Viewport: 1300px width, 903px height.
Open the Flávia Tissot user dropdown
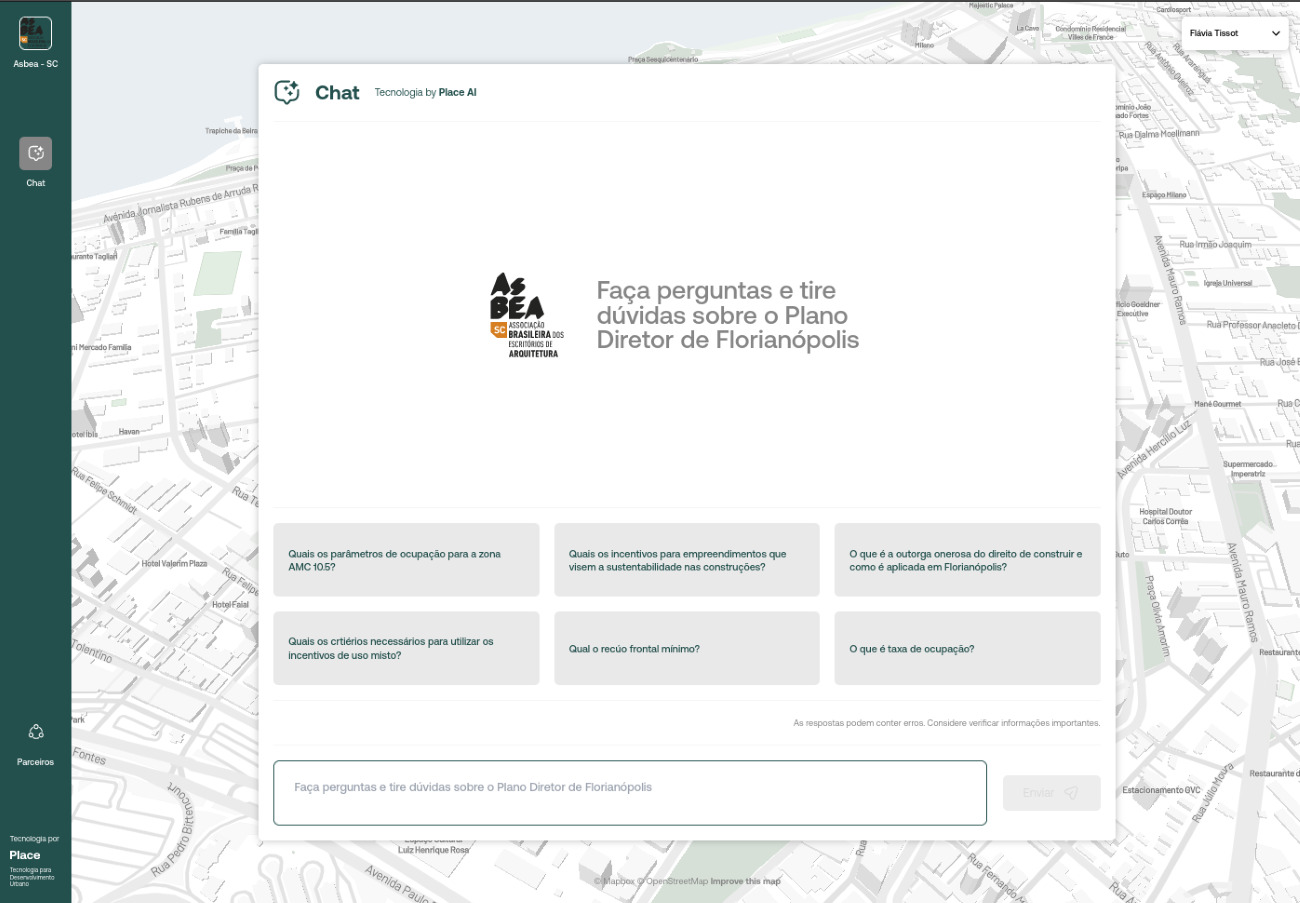[x=1235, y=33]
